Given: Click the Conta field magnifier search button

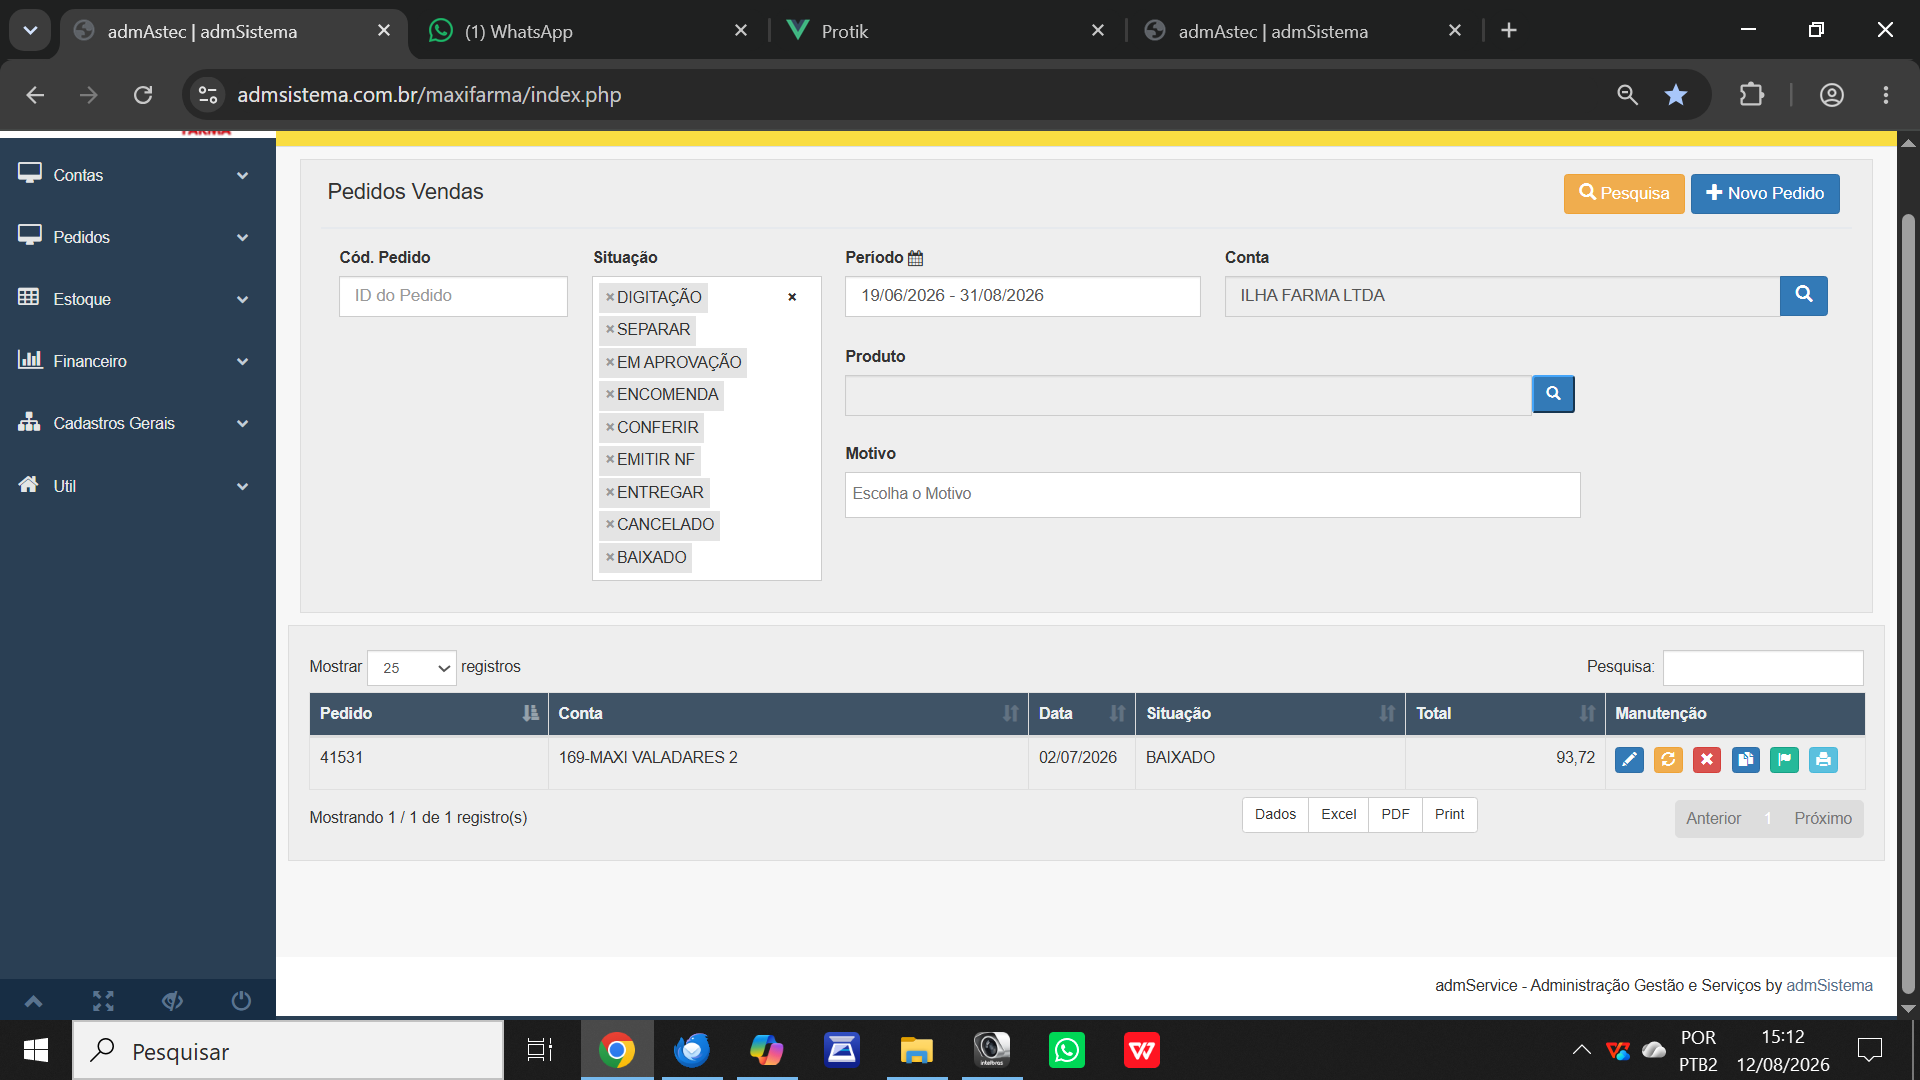Looking at the screenshot, I should pyautogui.click(x=1804, y=296).
